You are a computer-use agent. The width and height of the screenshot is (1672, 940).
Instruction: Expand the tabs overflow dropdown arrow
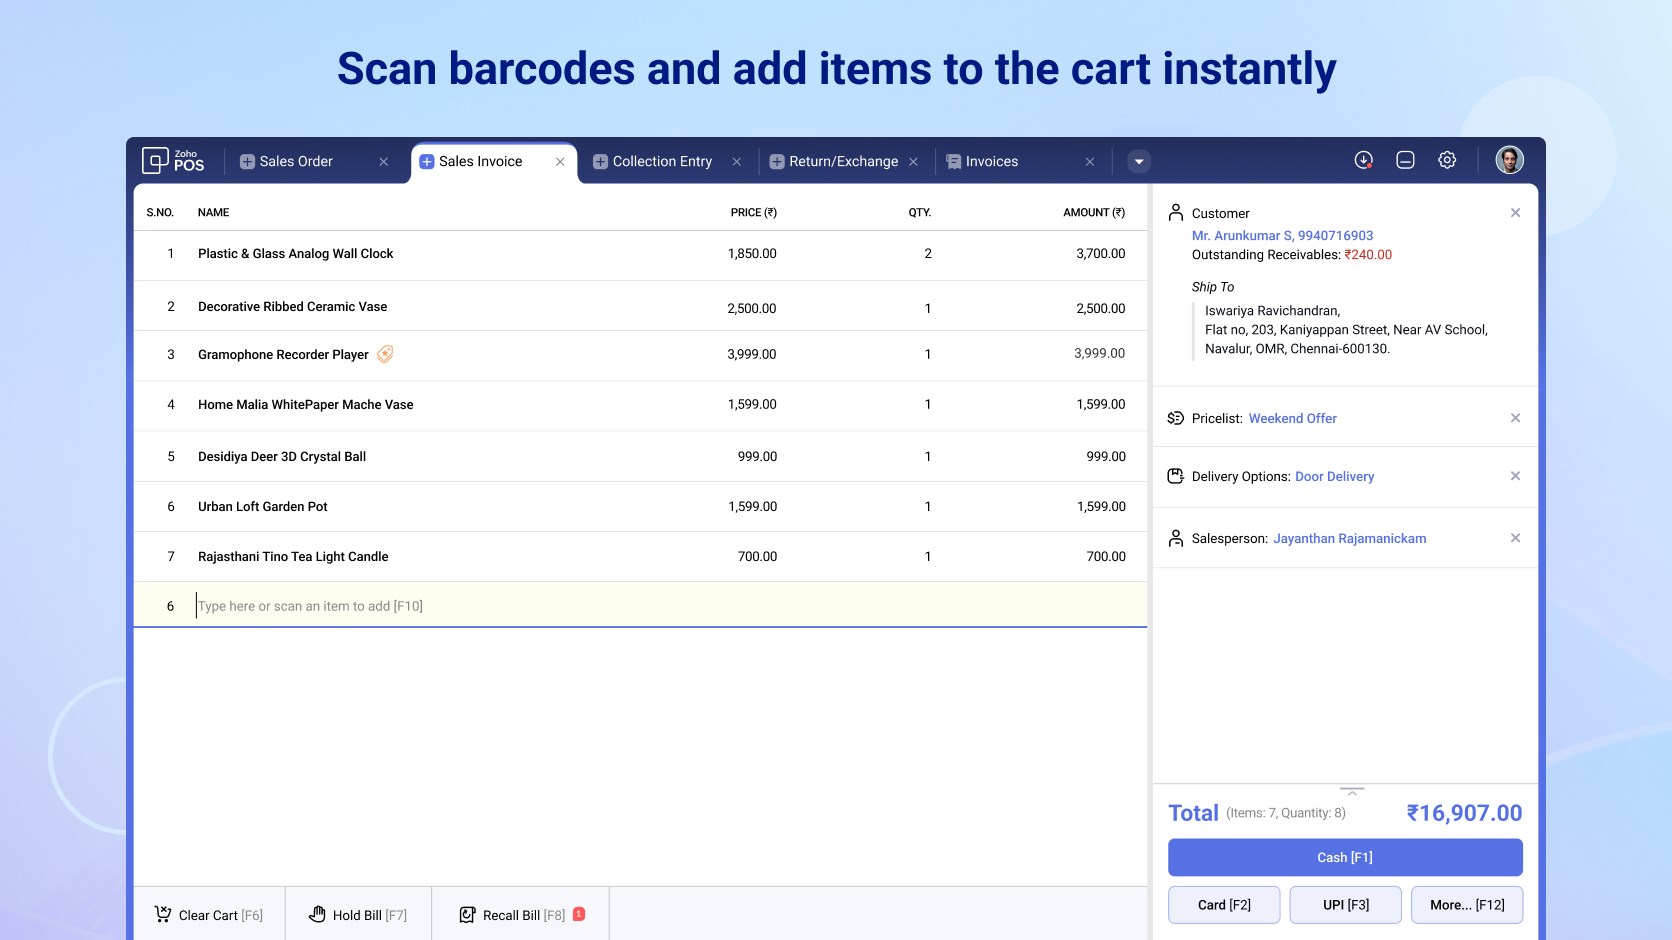tap(1139, 162)
